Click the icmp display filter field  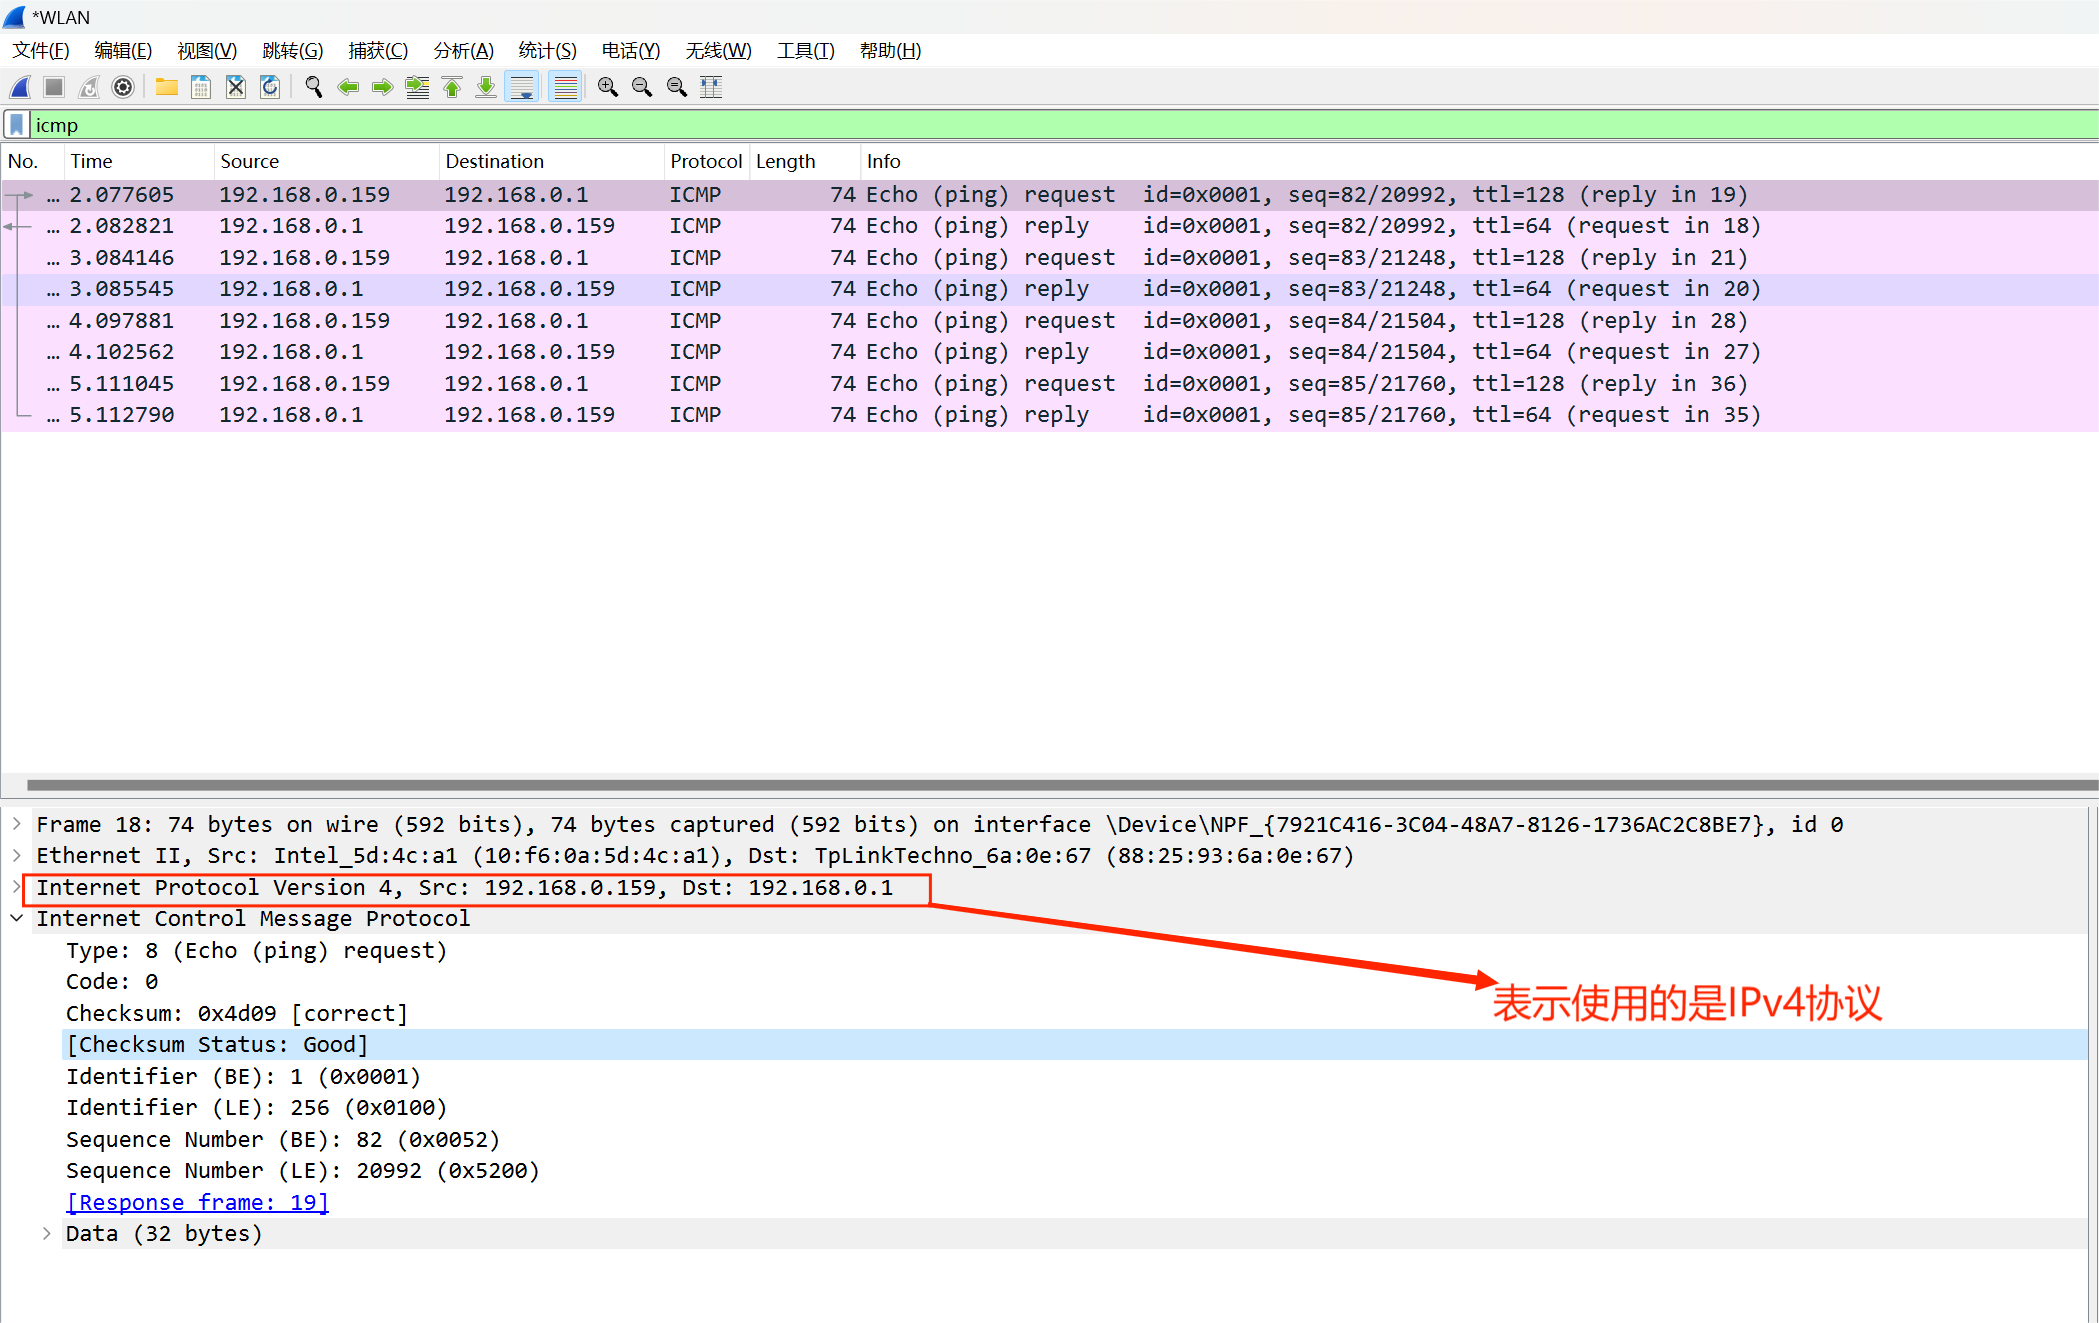click(1065, 125)
